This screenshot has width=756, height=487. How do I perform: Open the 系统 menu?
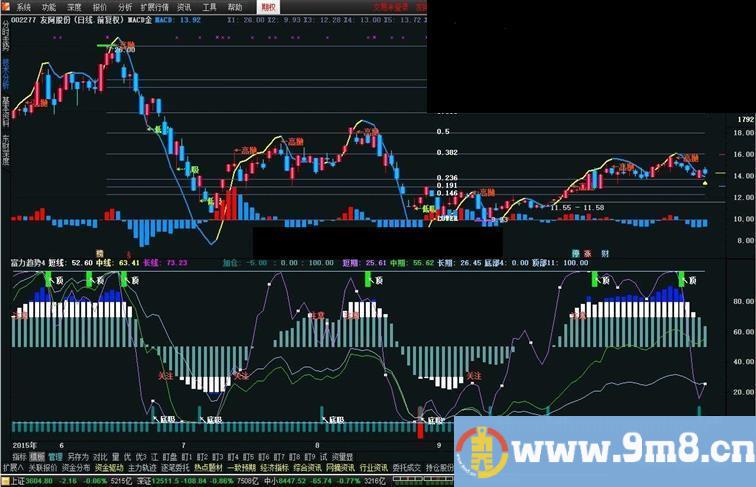click(x=23, y=6)
